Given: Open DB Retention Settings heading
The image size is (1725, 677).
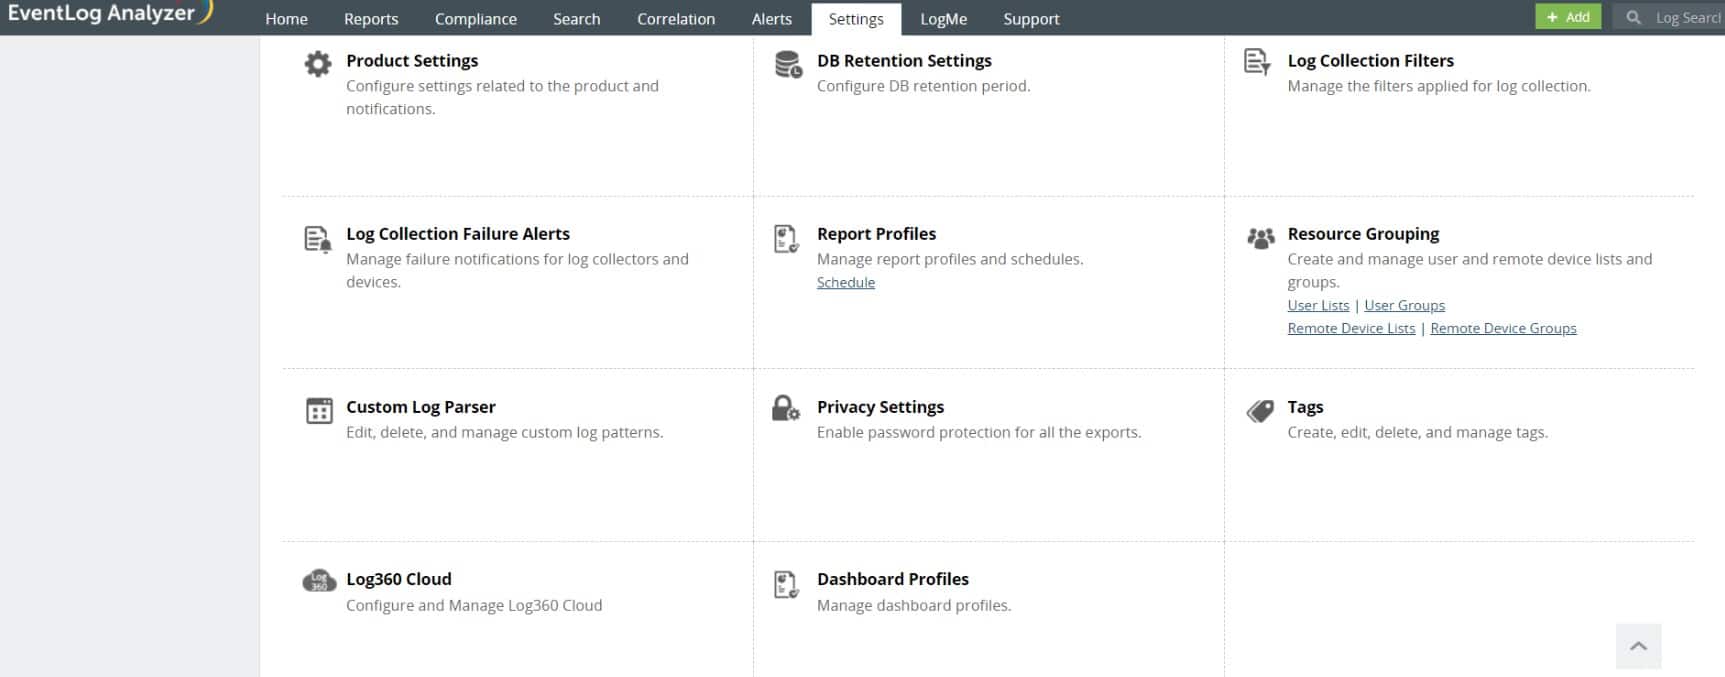Looking at the screenshot, I should 904,61.
